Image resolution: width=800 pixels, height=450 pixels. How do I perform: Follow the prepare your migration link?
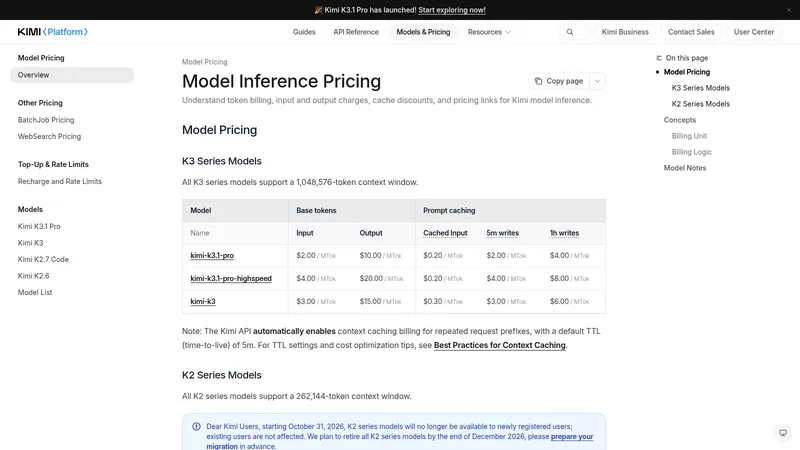point(572,437)
